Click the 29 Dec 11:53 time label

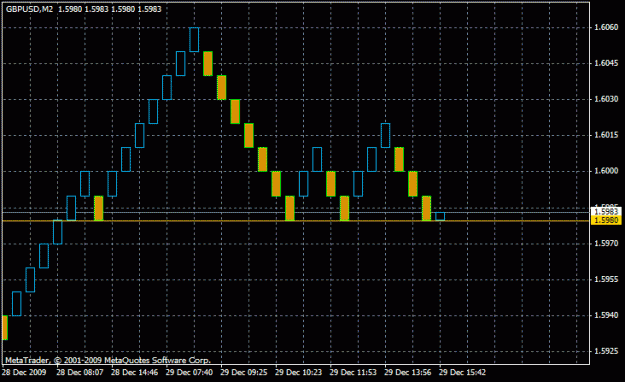(353, 372)
